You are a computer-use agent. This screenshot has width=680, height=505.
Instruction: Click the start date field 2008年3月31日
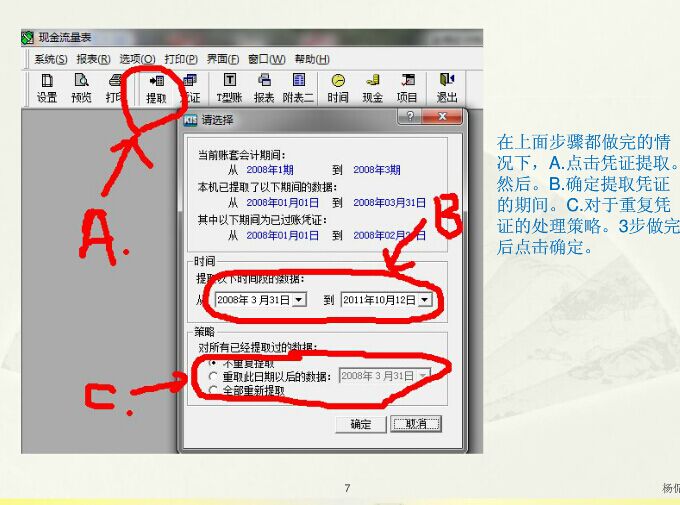tap(261, 300)
